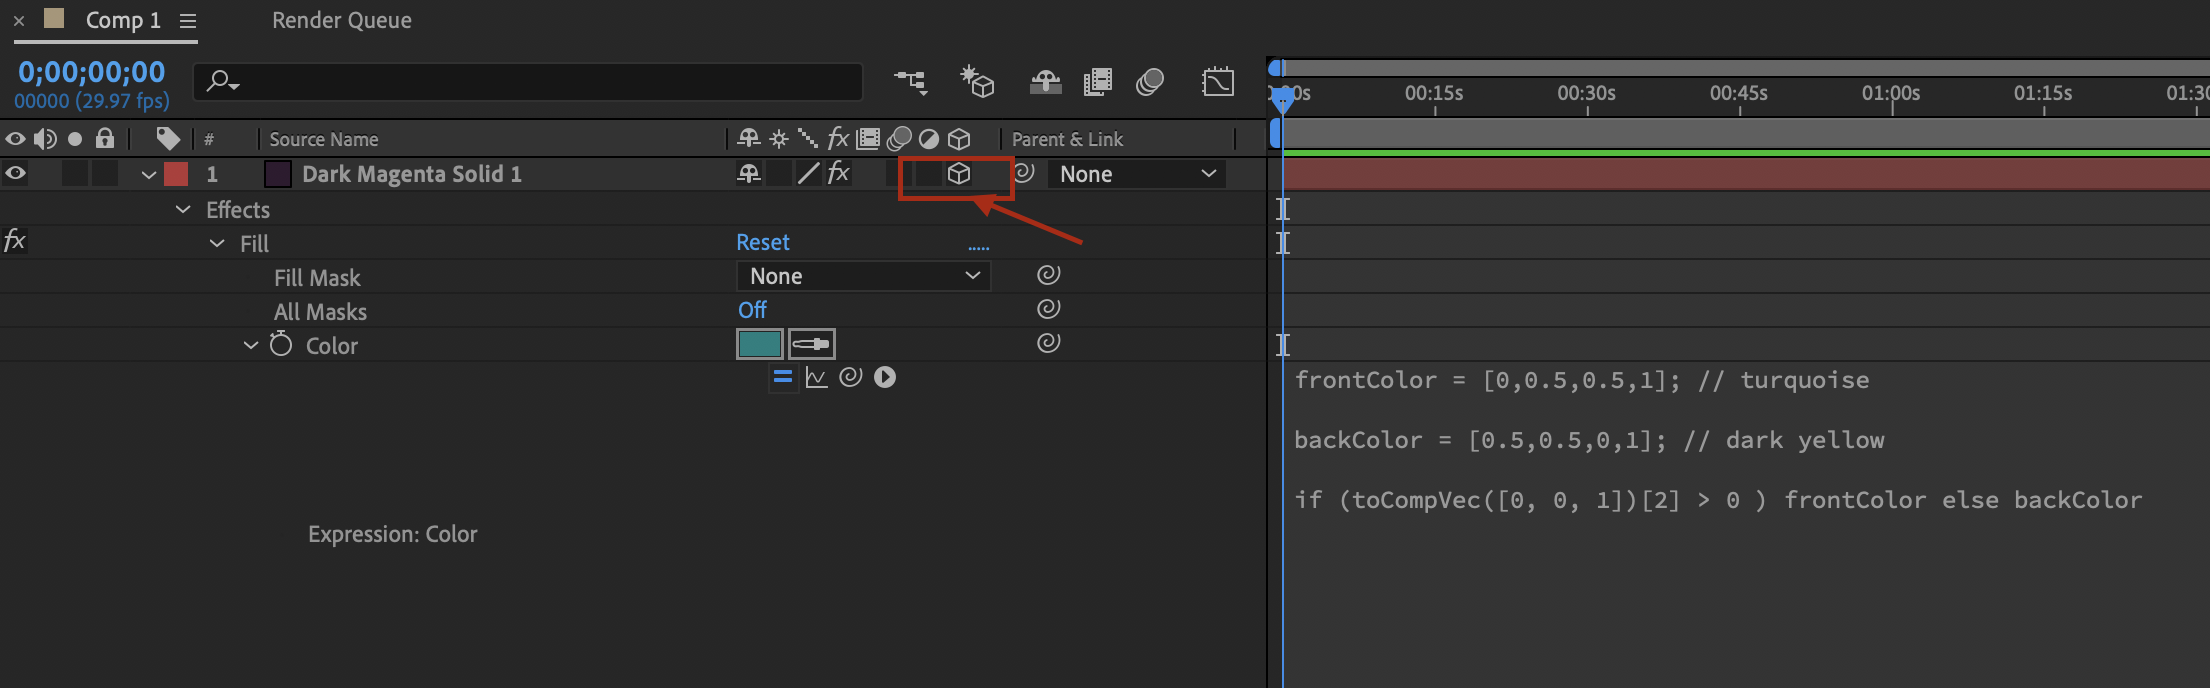
Task: Click the Shy column header icon
Action: (748, 138)
